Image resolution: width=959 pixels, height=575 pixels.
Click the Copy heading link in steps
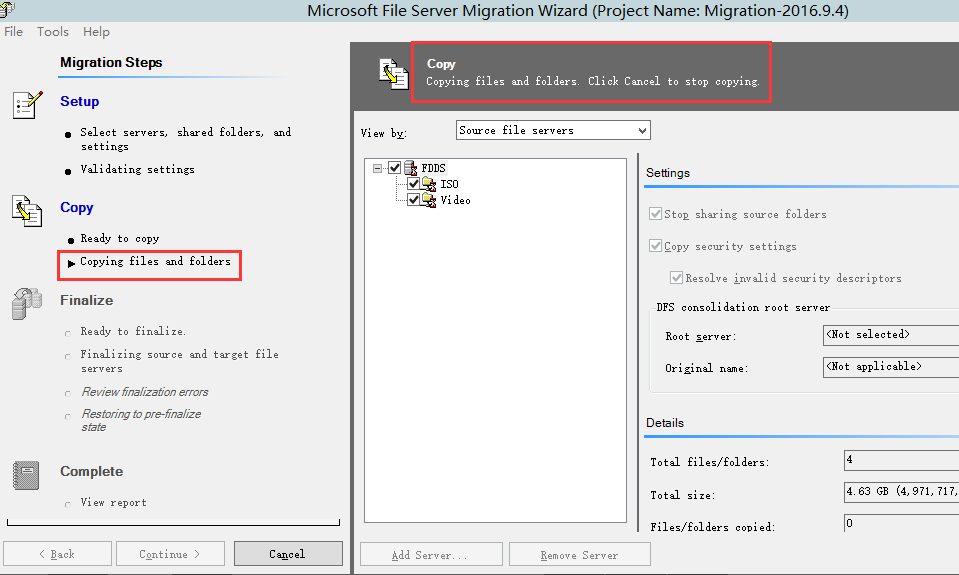tap(76, 207)
